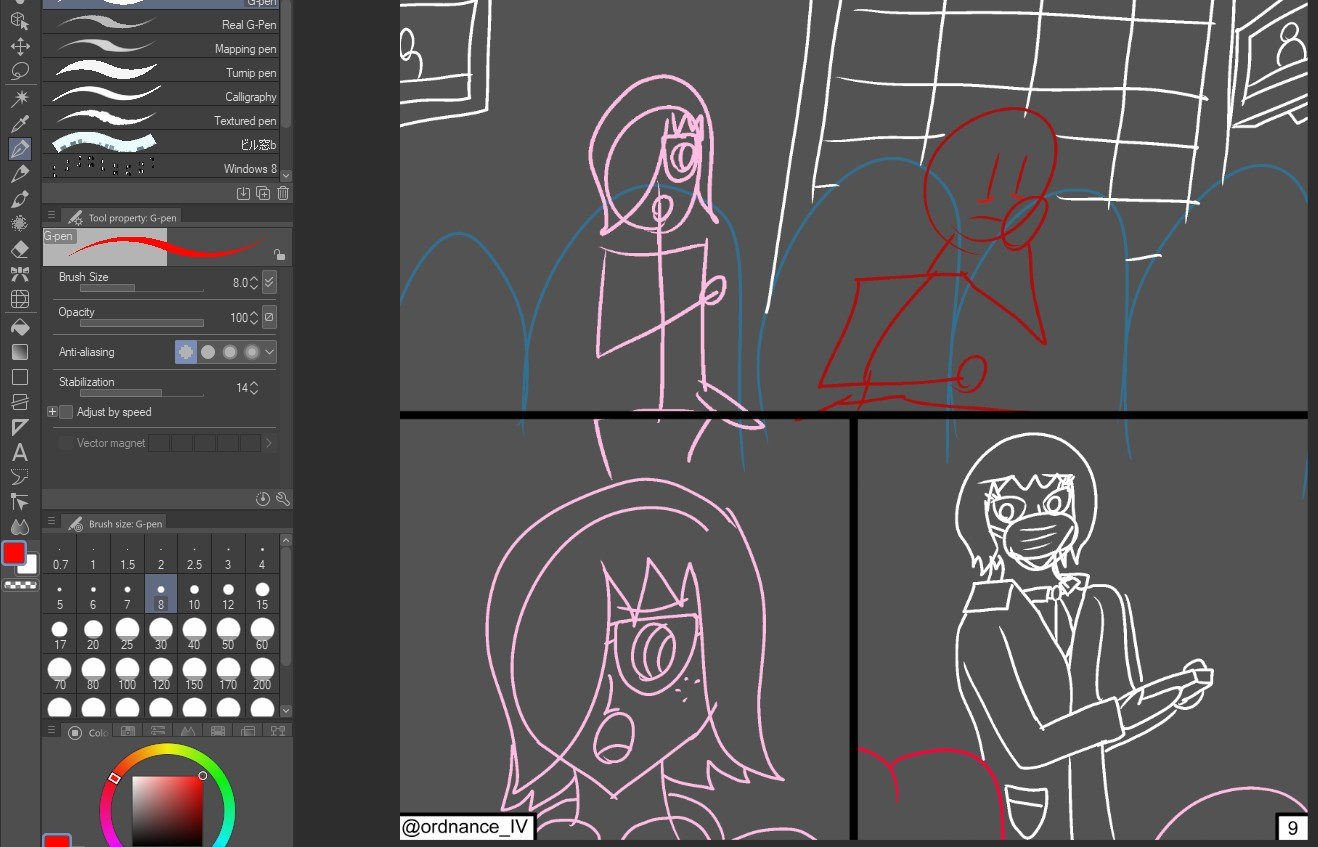Select the Gradient tool
Image resolution: width=1318 pixels, height=847 pixels.
[x=19, y=352]
